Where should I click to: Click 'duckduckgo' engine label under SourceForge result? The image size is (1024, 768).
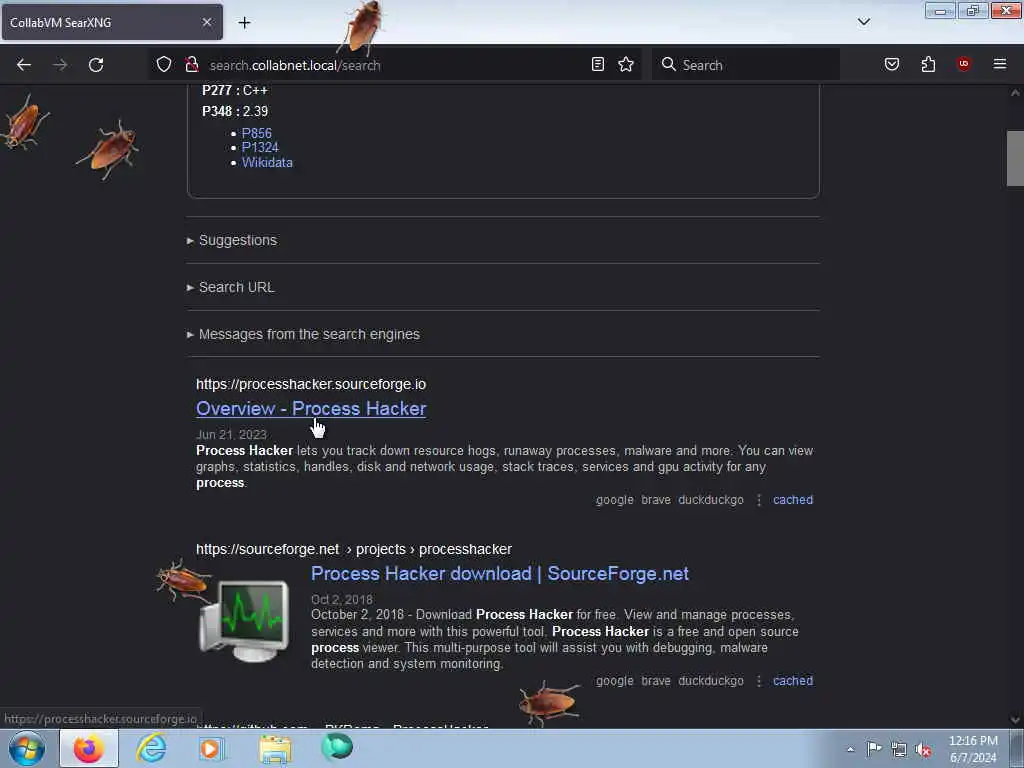click(711, 680)
